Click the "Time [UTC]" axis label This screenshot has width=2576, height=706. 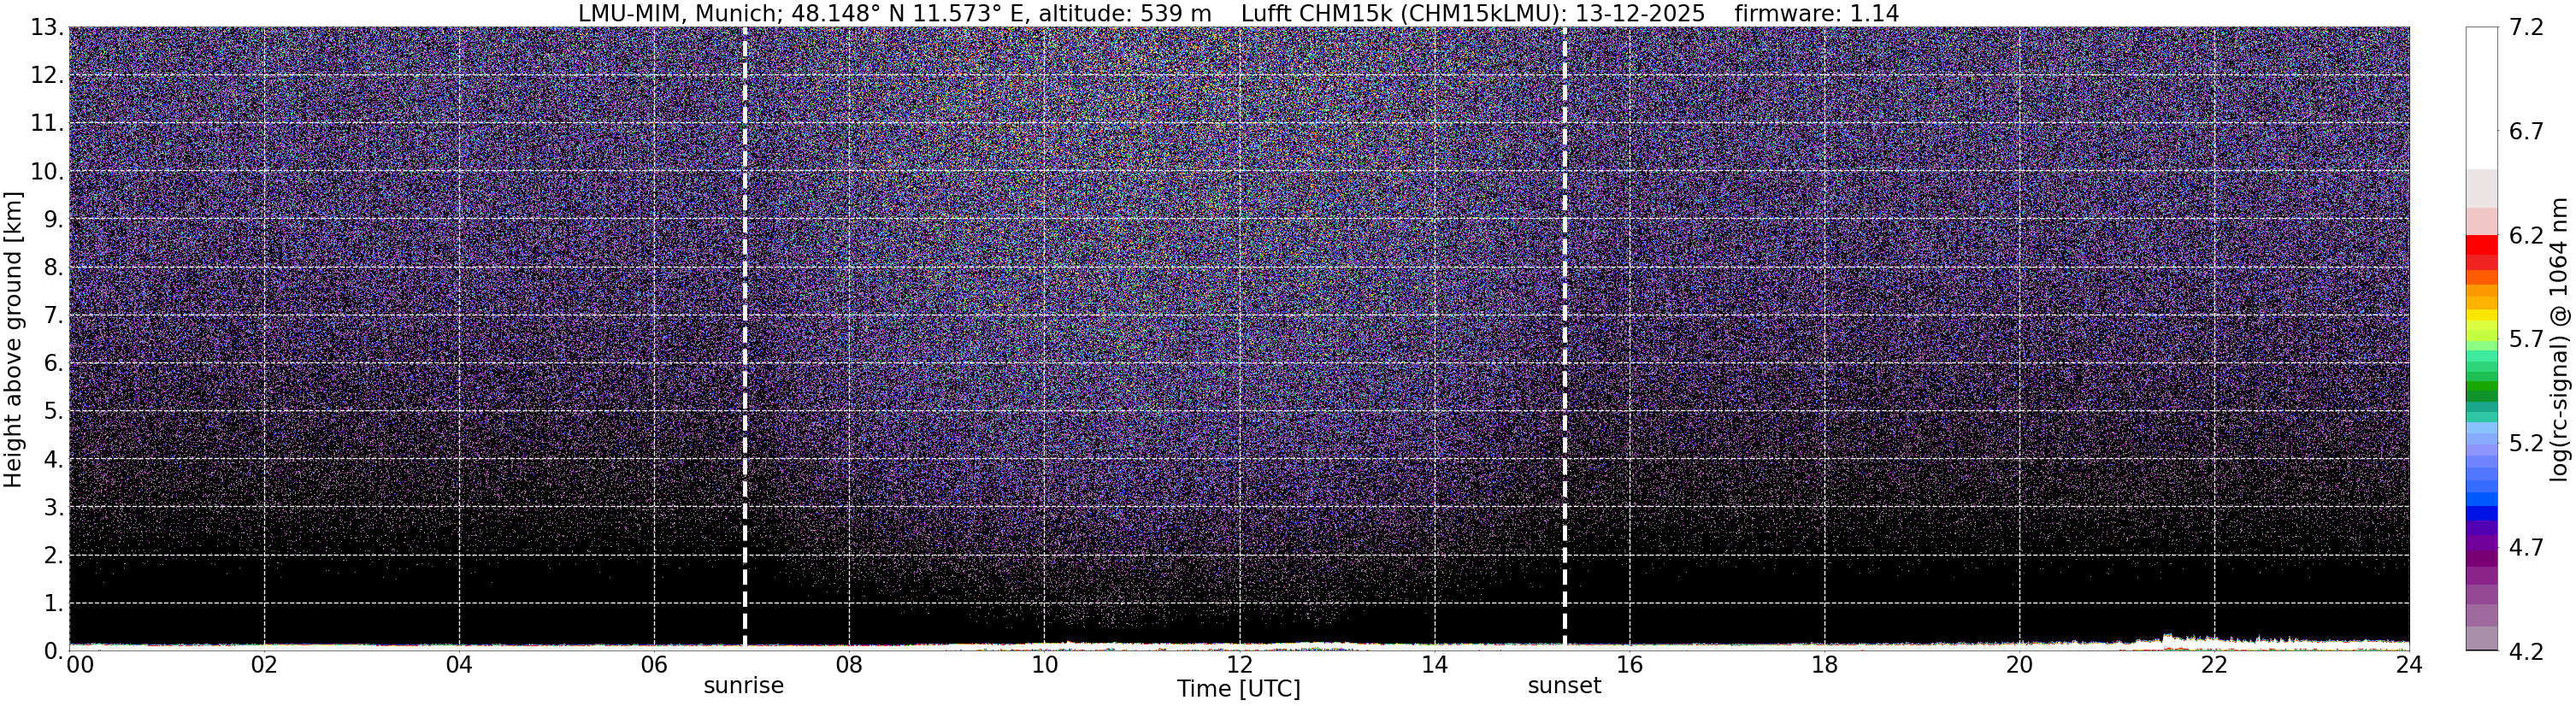[1239, 689]
